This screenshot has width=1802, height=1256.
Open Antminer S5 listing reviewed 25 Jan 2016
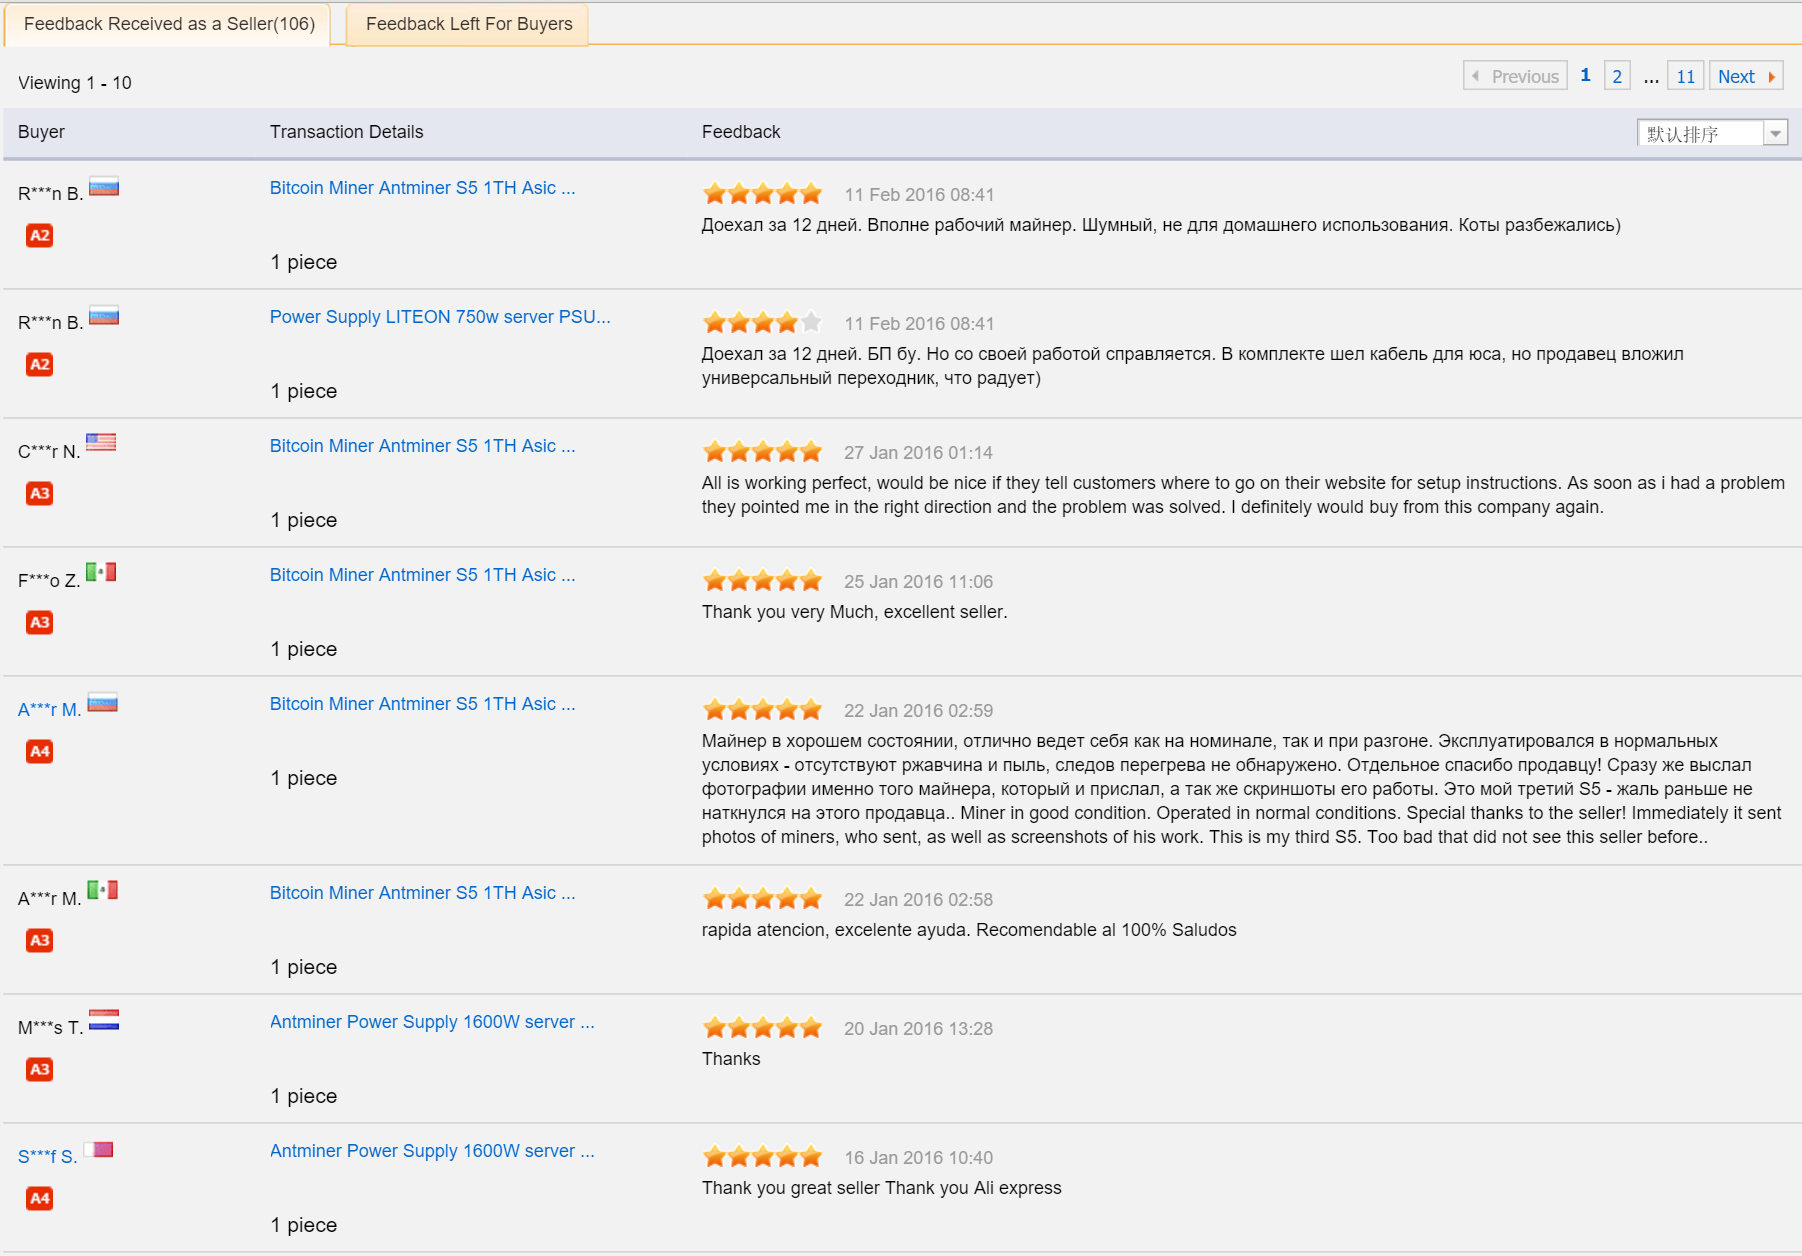click(422, 575)
